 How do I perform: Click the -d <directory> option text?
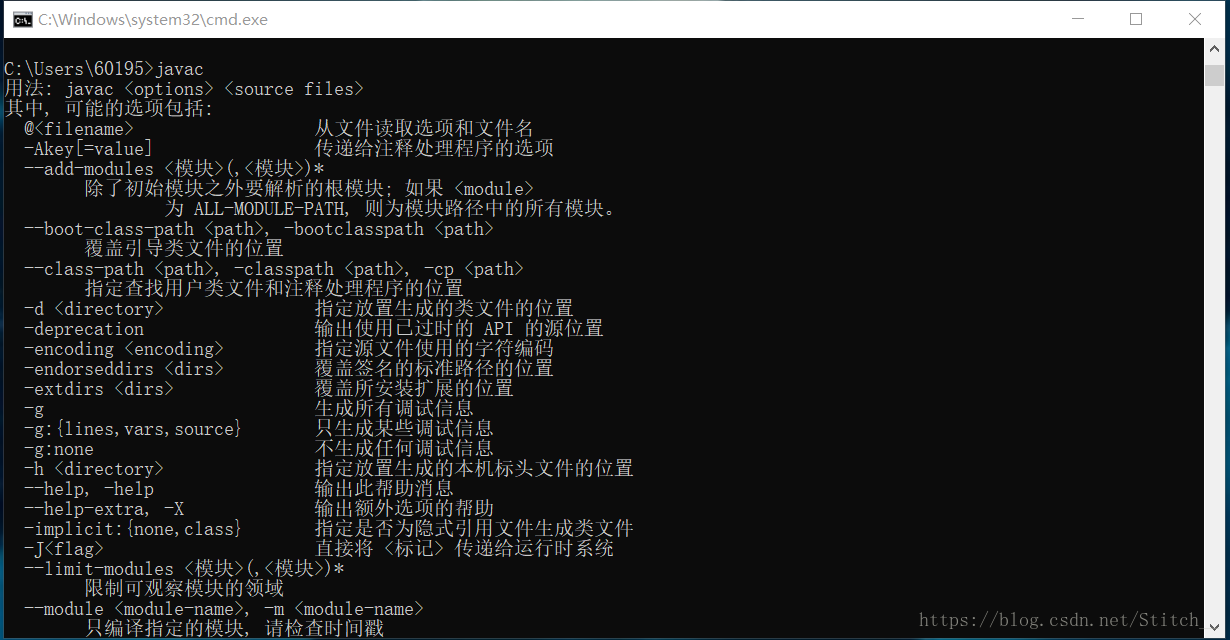(x=94, y=309)
